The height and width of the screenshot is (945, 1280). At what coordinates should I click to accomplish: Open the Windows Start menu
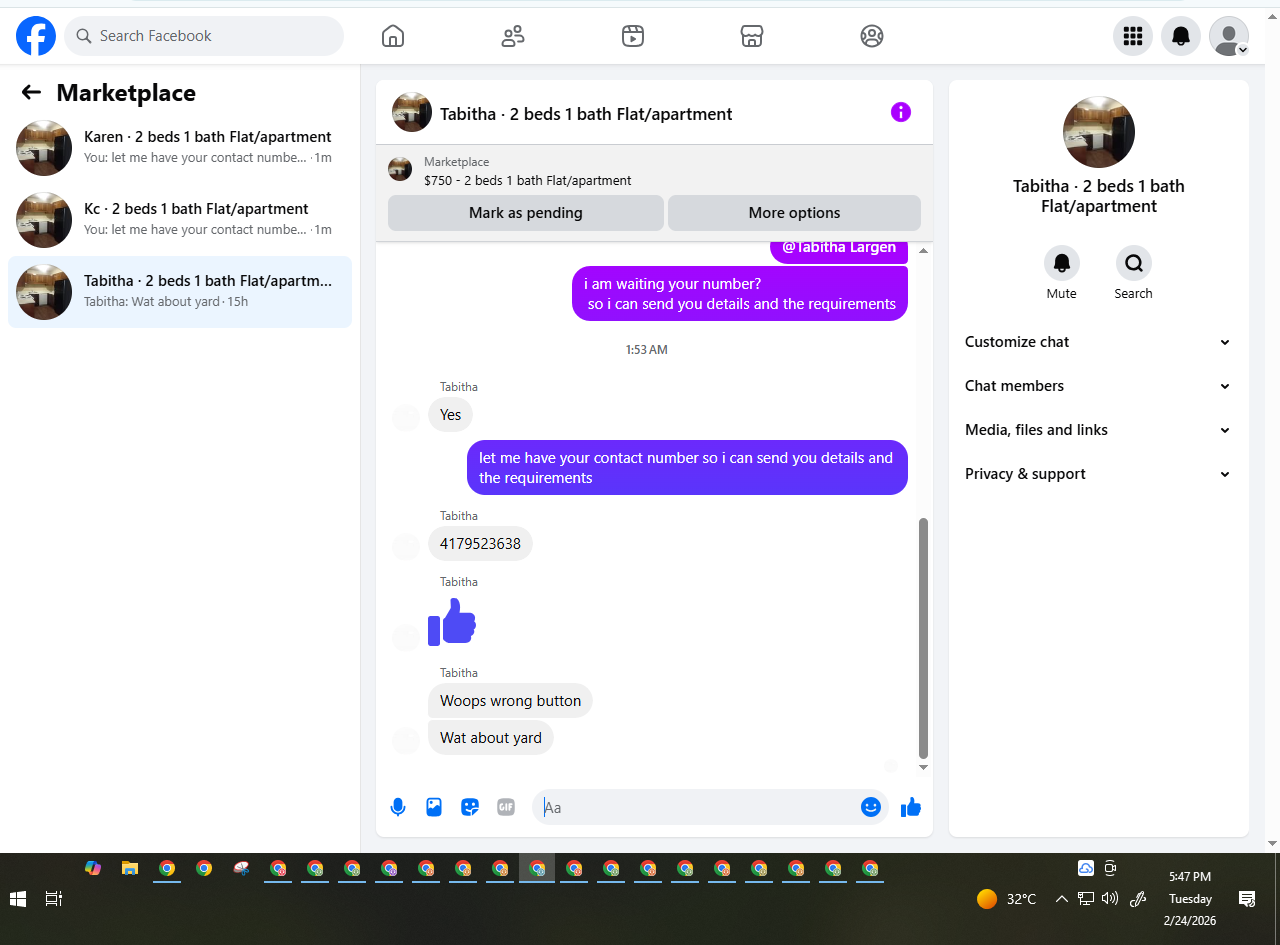18,899
